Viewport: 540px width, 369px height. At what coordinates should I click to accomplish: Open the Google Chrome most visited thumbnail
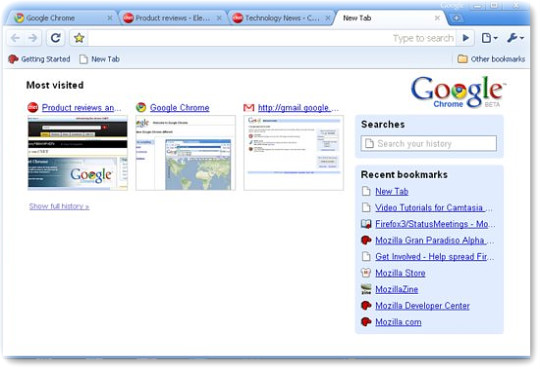[186, 153]
